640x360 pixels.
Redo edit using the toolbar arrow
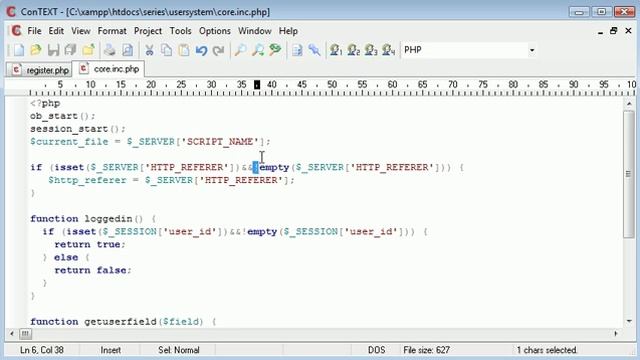[x=219, y=50]
